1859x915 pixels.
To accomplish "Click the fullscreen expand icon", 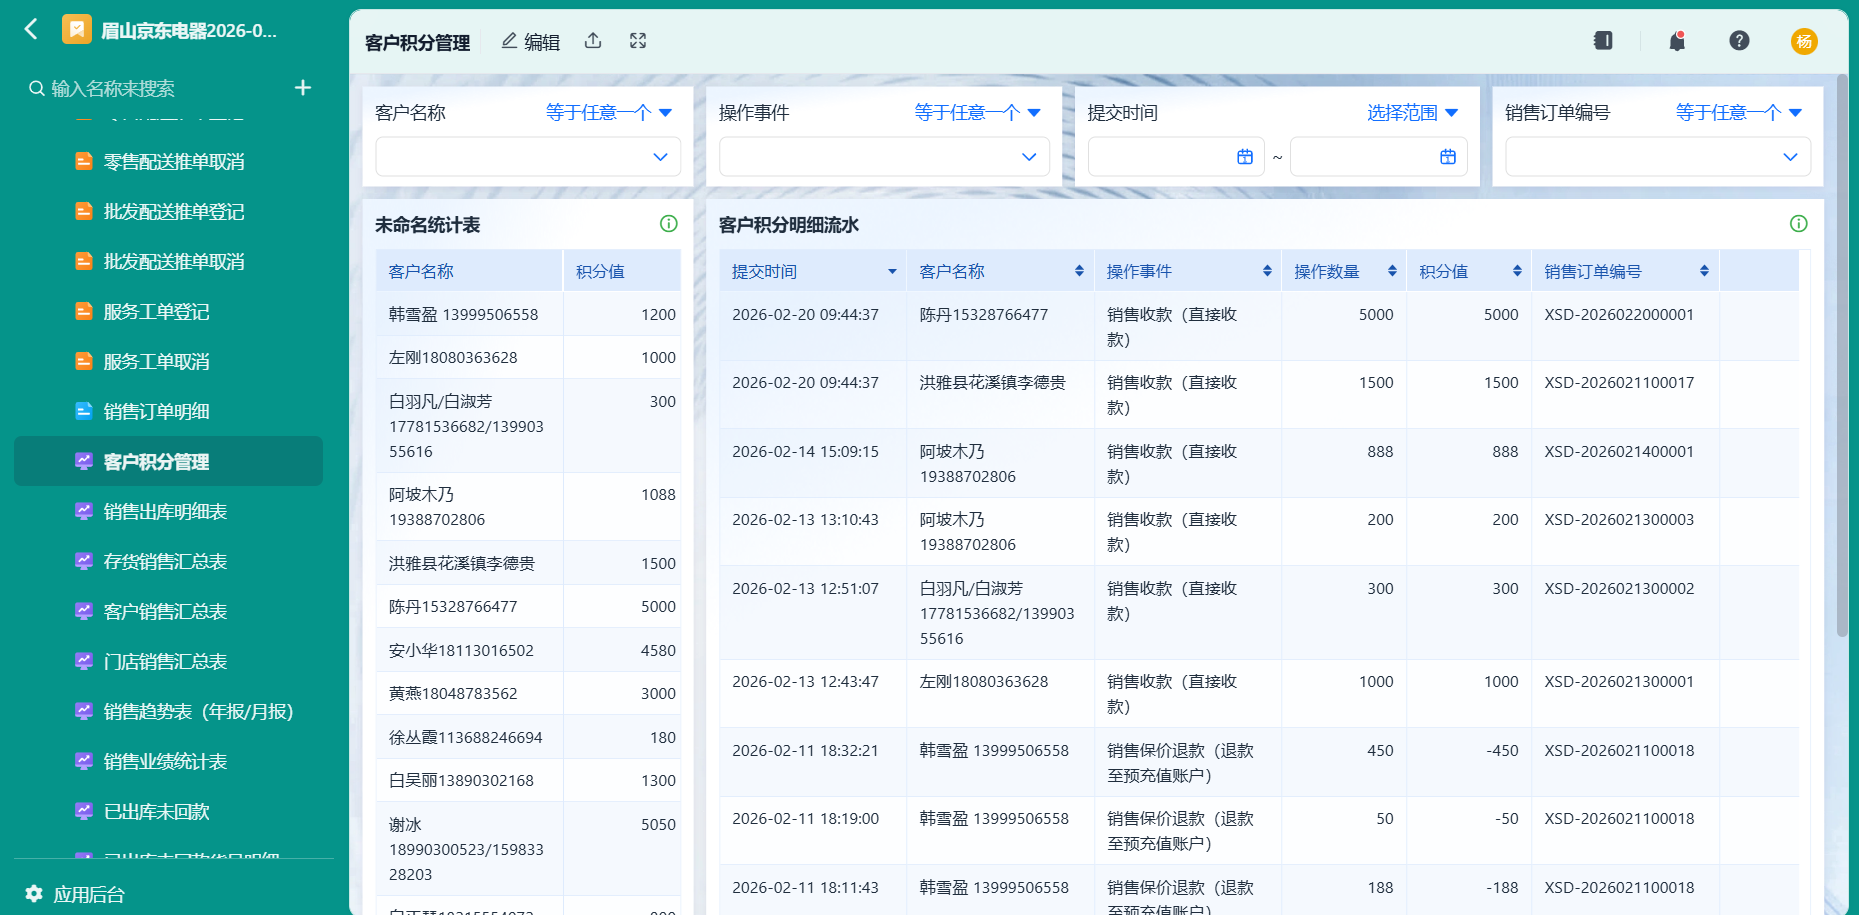I will [638, 41].
